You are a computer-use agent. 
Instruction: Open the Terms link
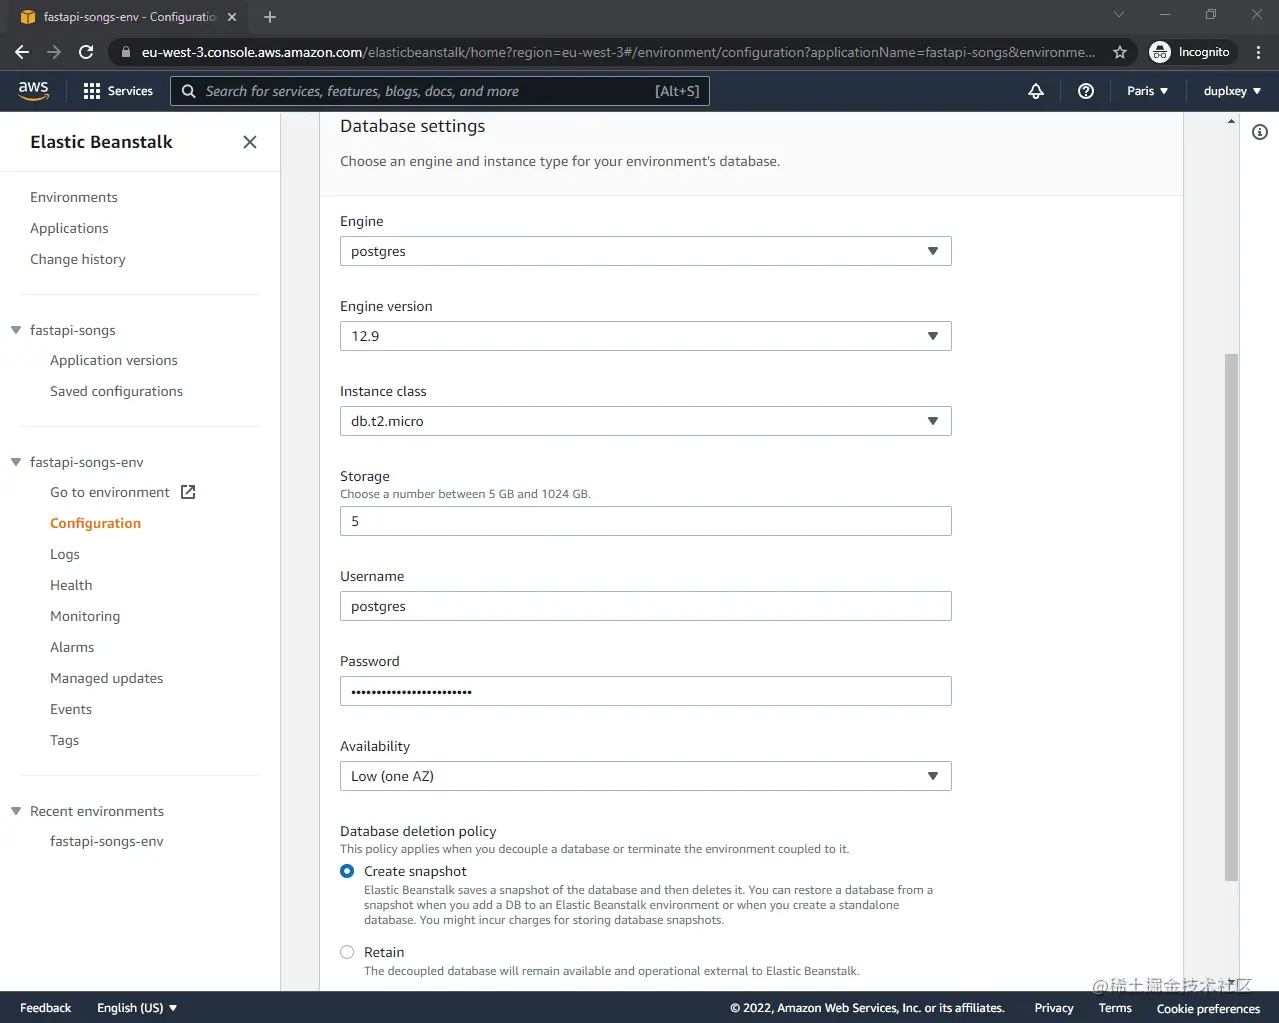tap(1115, 1008)
